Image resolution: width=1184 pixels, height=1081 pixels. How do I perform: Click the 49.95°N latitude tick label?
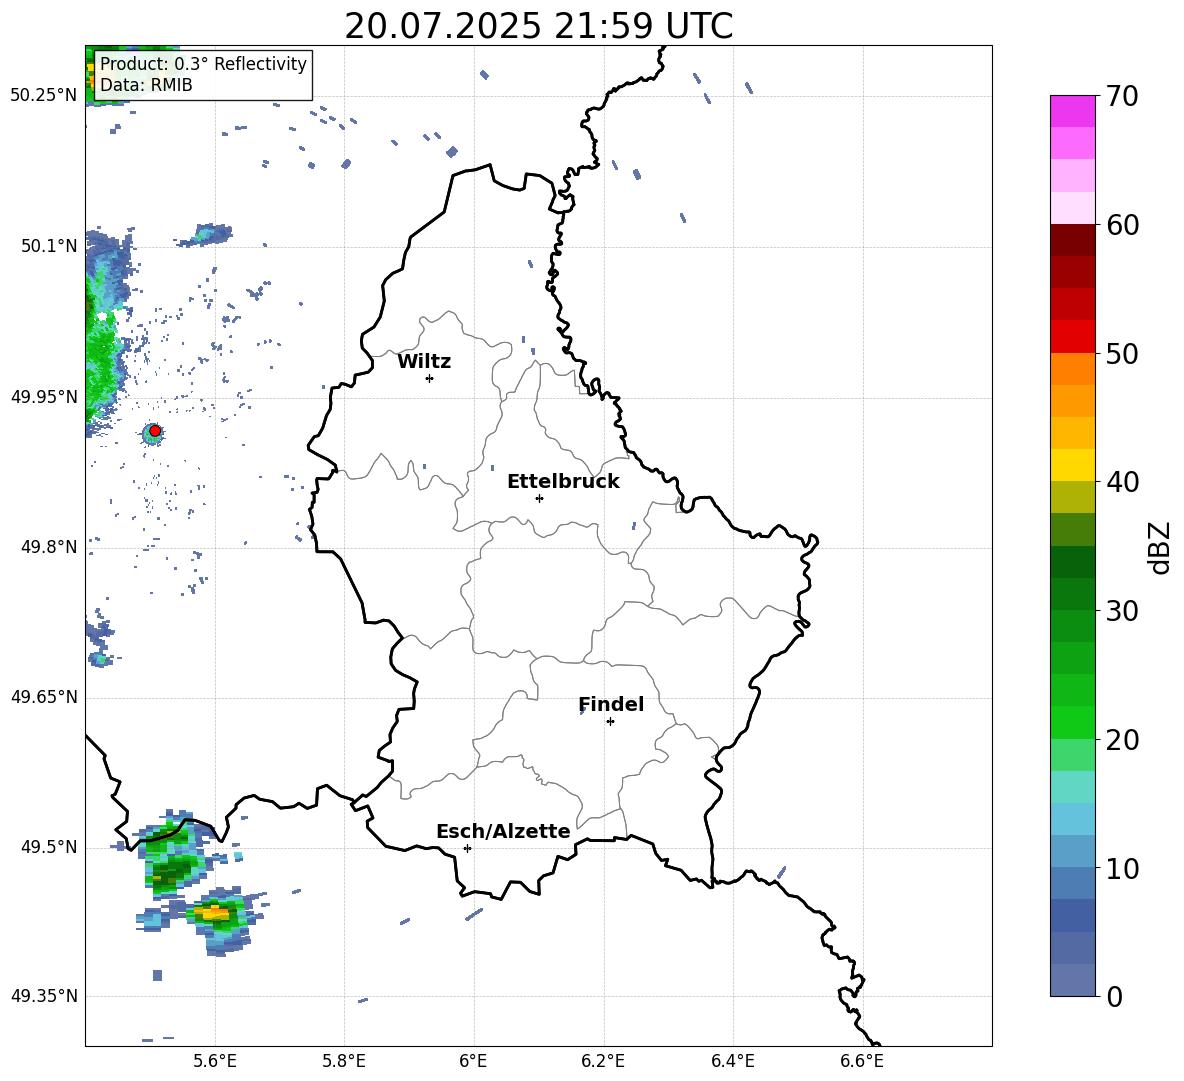(44, 396)
